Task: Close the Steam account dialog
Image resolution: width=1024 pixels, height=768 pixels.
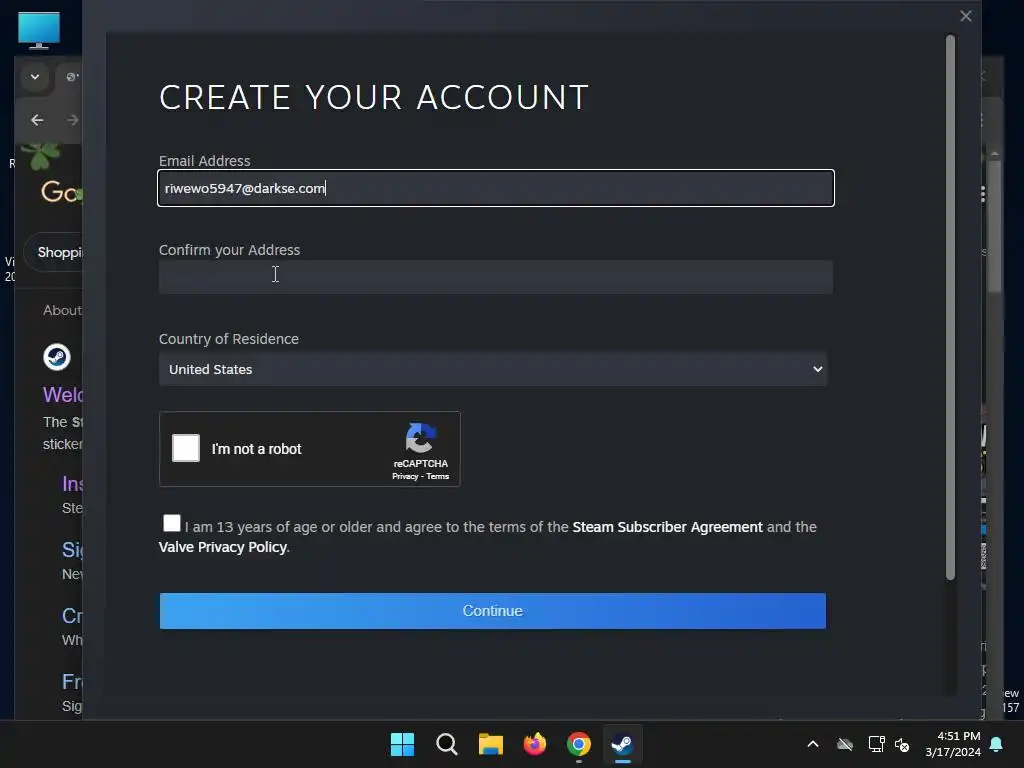Action: [966, 16]
